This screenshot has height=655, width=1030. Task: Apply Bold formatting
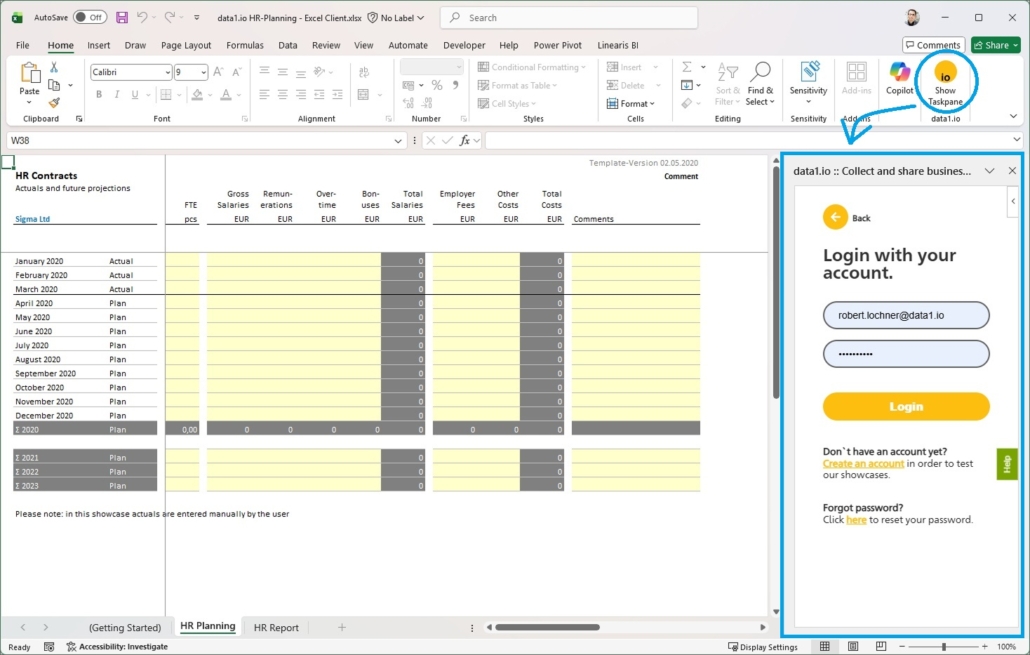pos(99,95)
